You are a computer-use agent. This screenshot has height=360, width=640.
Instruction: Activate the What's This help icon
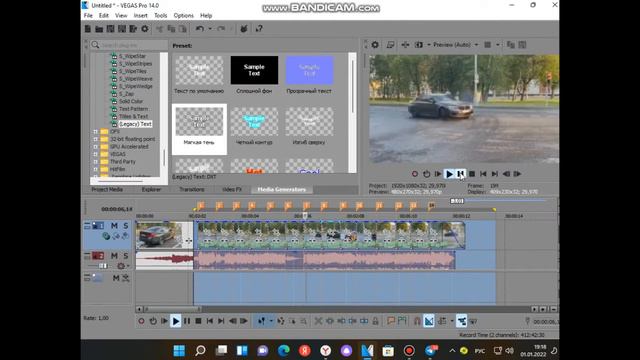pos(259,29)
